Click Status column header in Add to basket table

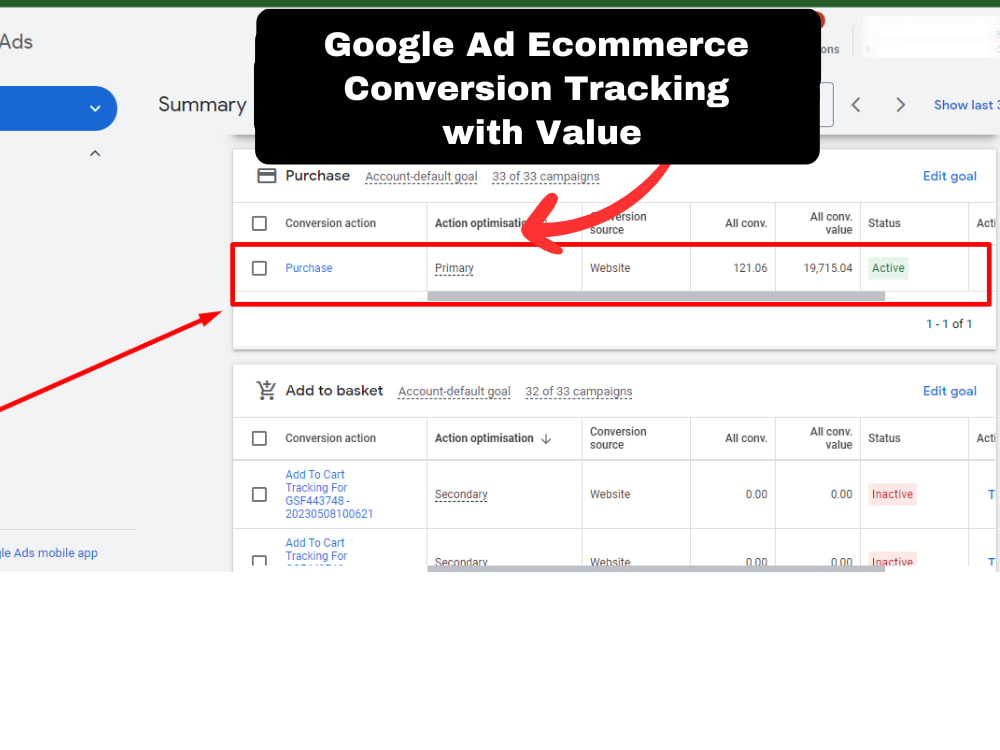pos(884,438)
